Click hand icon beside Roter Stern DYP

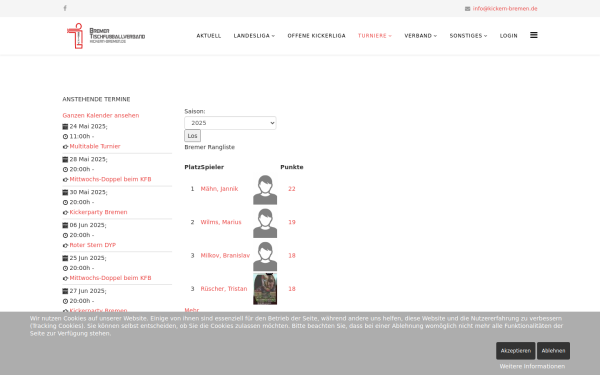click(x=65, y=245)
